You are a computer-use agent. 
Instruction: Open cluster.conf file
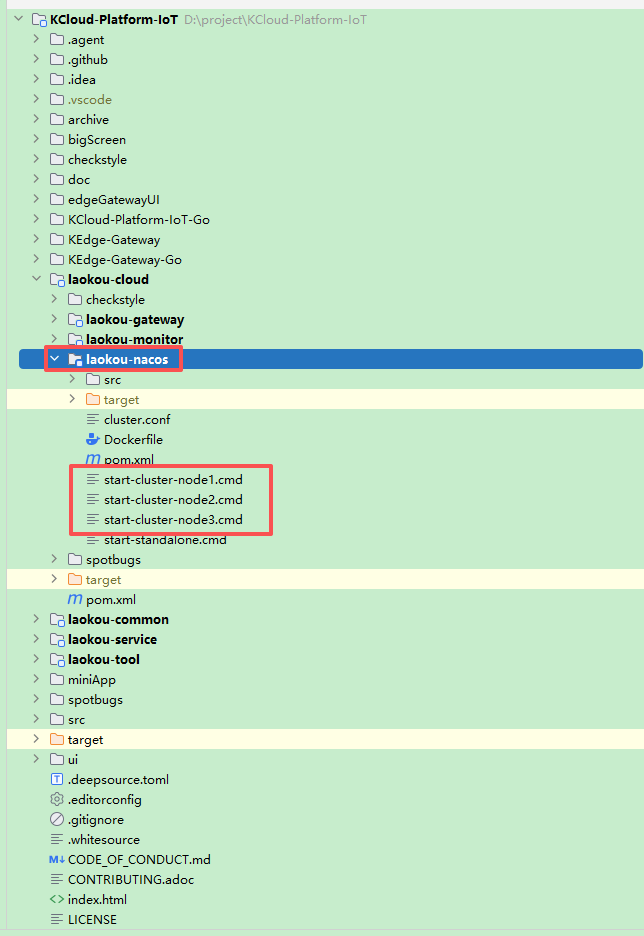pos(136,419)
